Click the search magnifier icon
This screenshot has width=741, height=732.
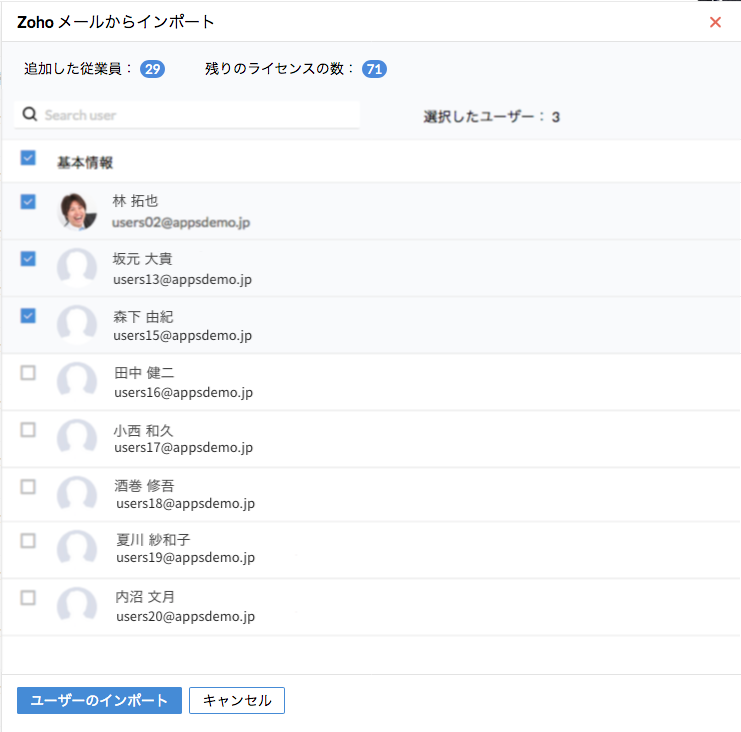tap(30, 115)
